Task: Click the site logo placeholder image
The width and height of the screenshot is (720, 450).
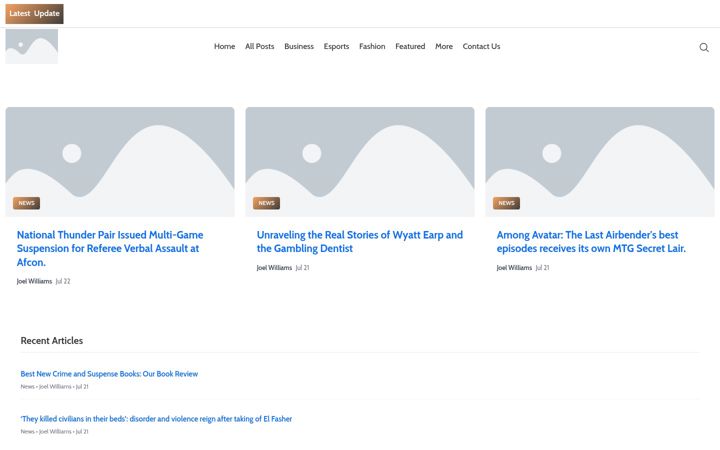Action: pyautogui.click(x=32, y=46)
